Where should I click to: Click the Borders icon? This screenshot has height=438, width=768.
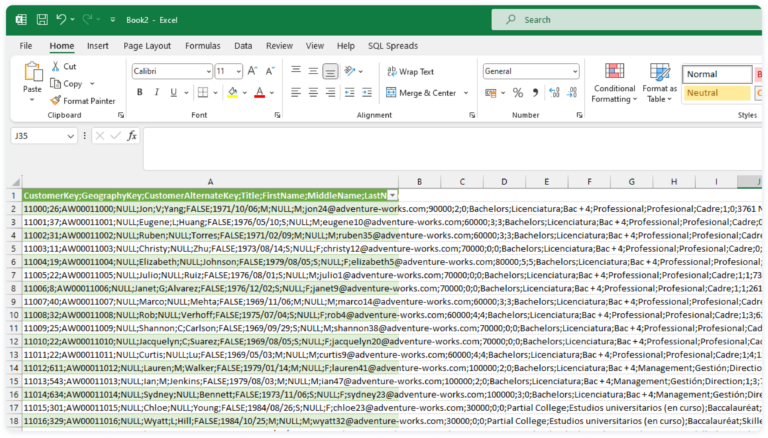coord(203,93)
